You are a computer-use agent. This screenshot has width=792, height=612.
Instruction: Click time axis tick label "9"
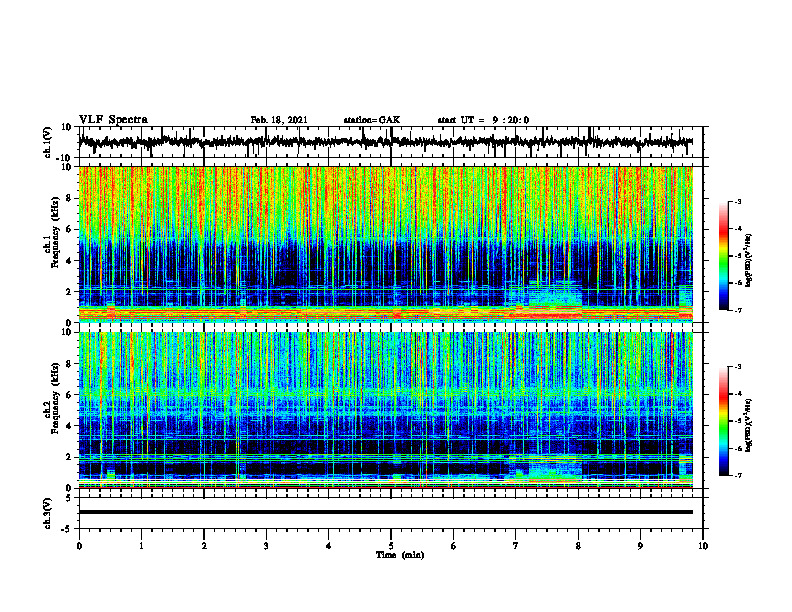point(640,546)
